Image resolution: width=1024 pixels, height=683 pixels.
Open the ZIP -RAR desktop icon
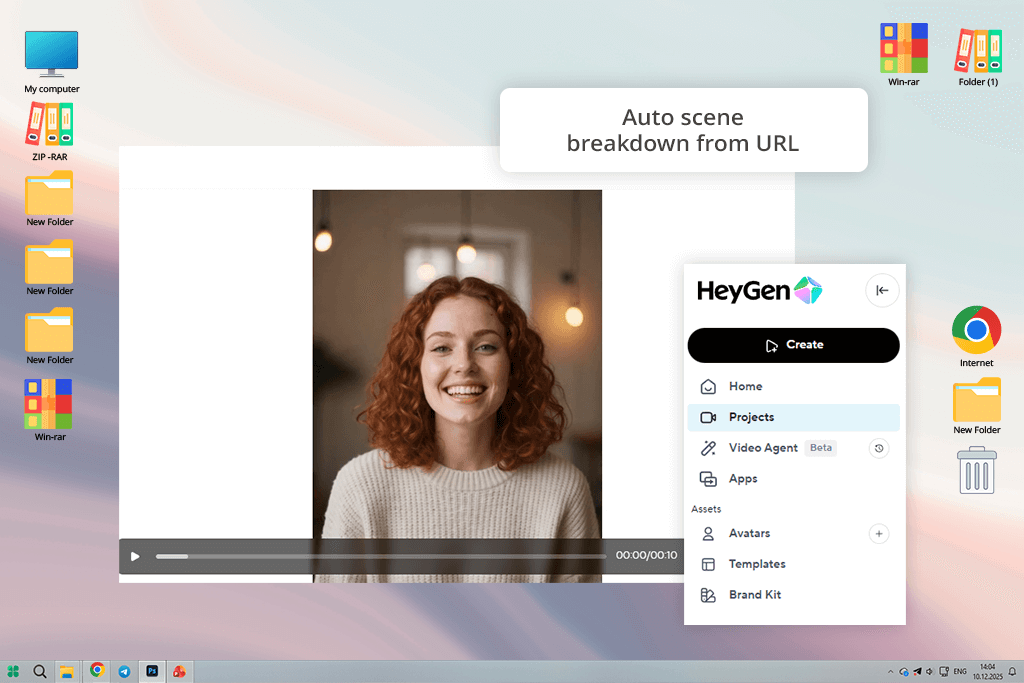click(x=50, y=131)
